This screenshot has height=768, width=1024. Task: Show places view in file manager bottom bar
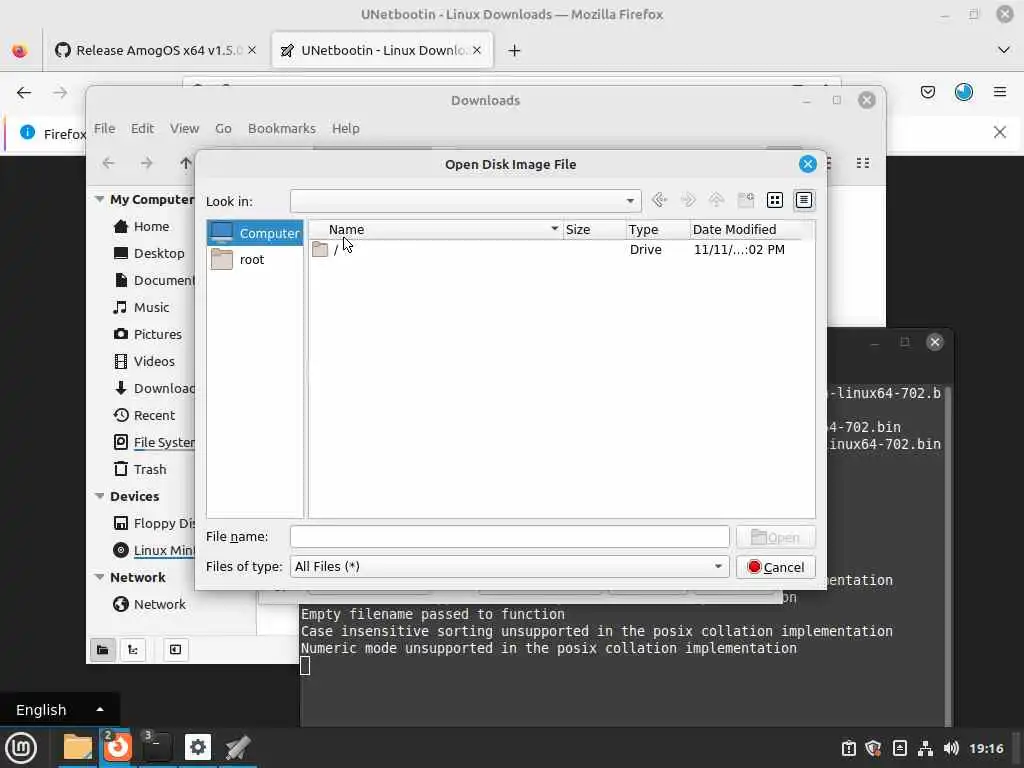(x=103, y=649)
